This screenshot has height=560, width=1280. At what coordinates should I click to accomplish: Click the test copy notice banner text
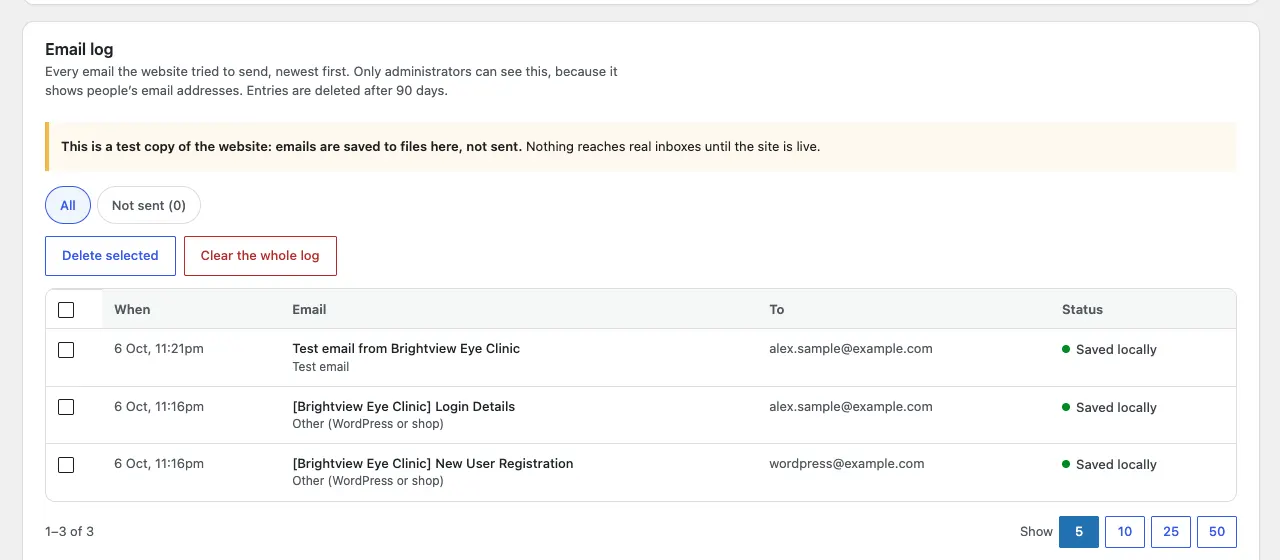(x=440, y=146)
